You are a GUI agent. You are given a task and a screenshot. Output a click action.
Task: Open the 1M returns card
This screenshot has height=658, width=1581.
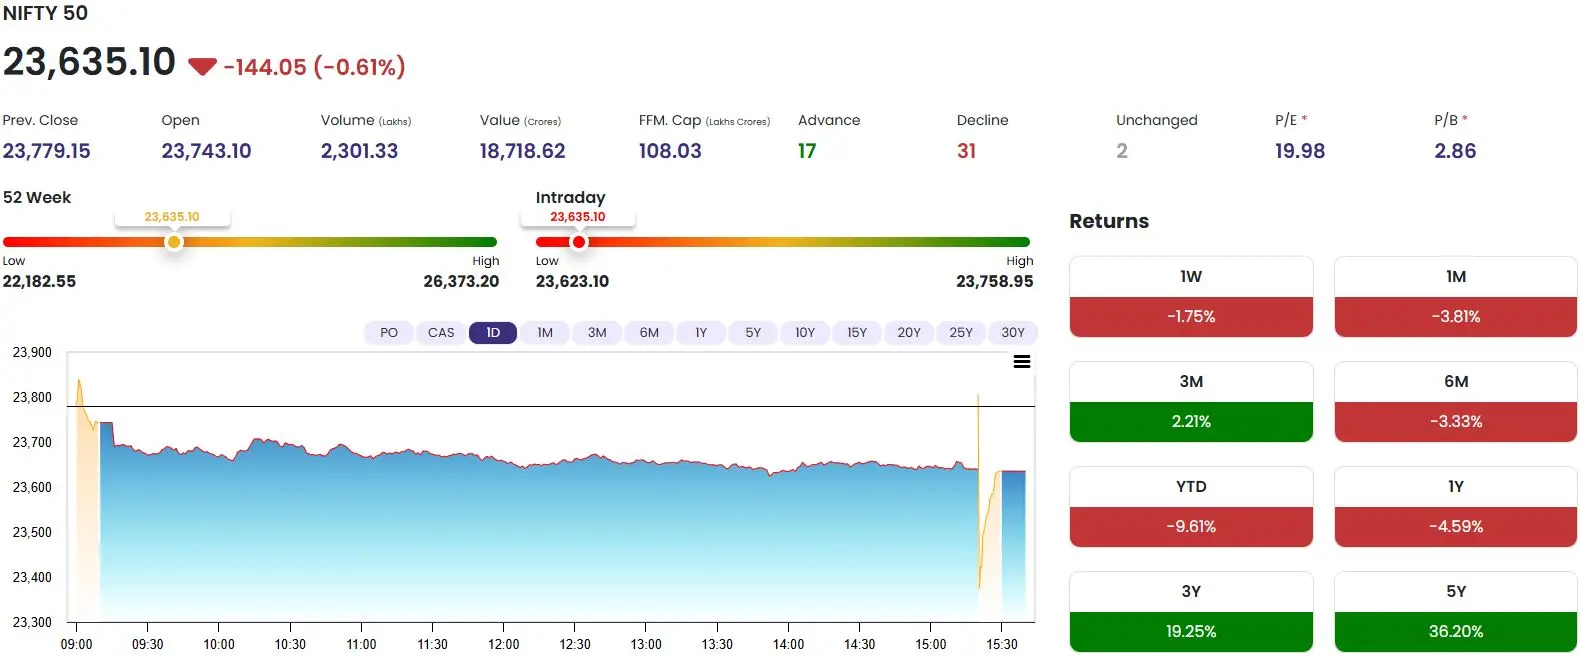(x=1456, y=297)
